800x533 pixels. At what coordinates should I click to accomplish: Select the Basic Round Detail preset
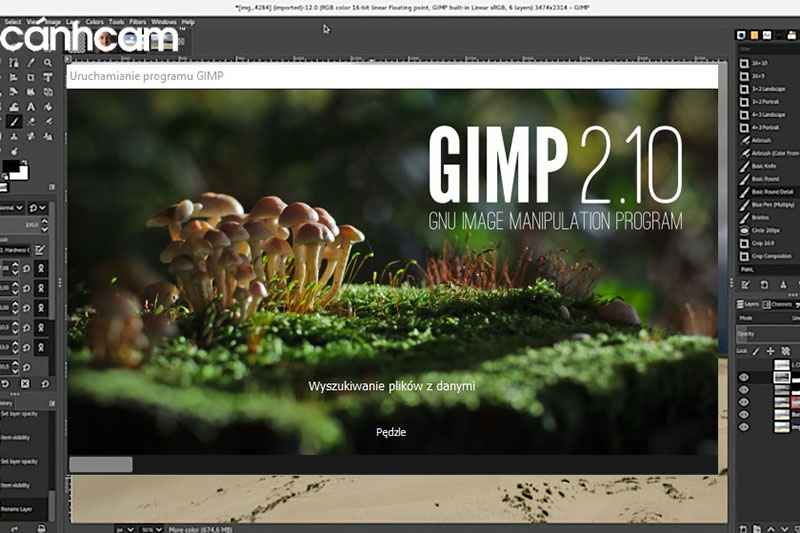pos(769,192)
